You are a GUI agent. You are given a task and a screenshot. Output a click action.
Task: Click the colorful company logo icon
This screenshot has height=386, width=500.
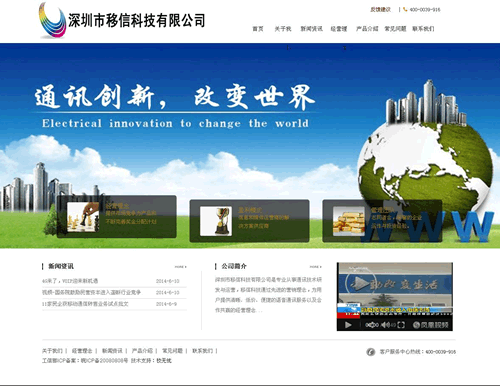pyautogui.click(x=53, y=20)
